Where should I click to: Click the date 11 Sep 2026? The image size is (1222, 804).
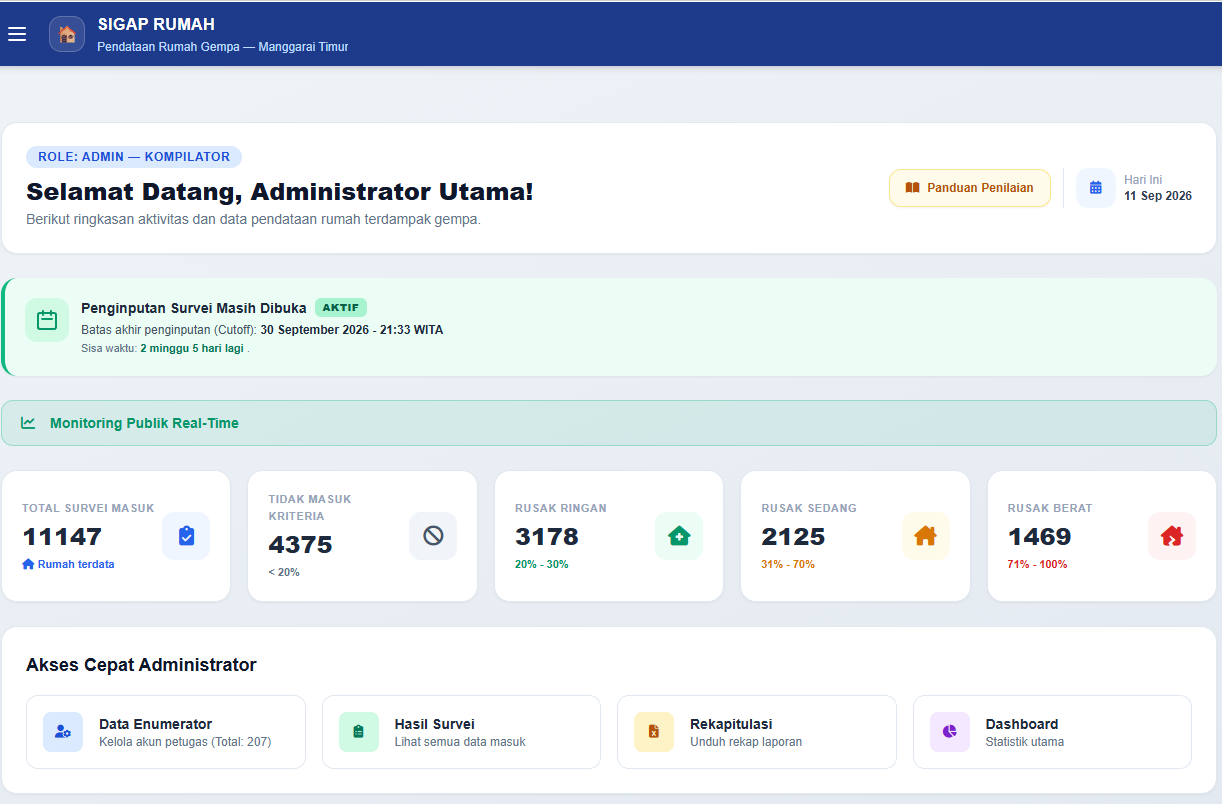[x=1158, y=196]
